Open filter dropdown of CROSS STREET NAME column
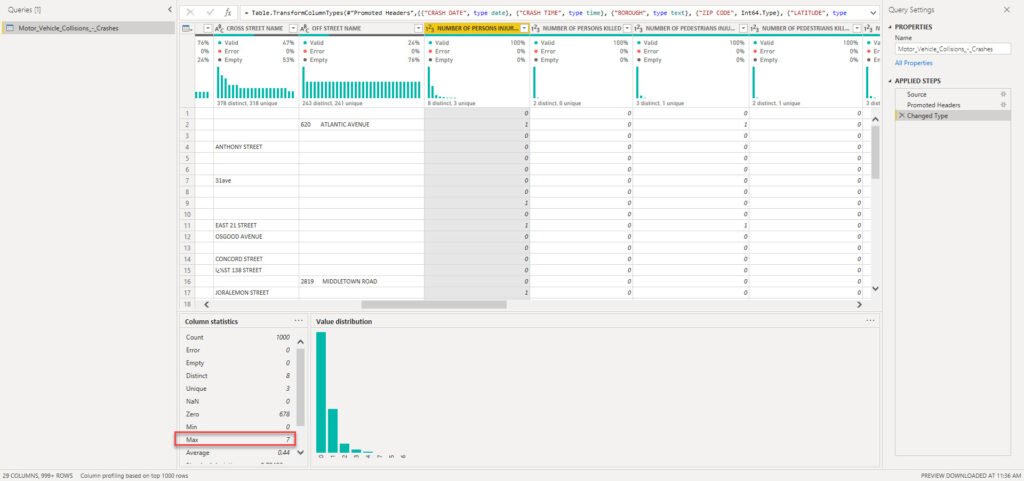 coord(293,29)
